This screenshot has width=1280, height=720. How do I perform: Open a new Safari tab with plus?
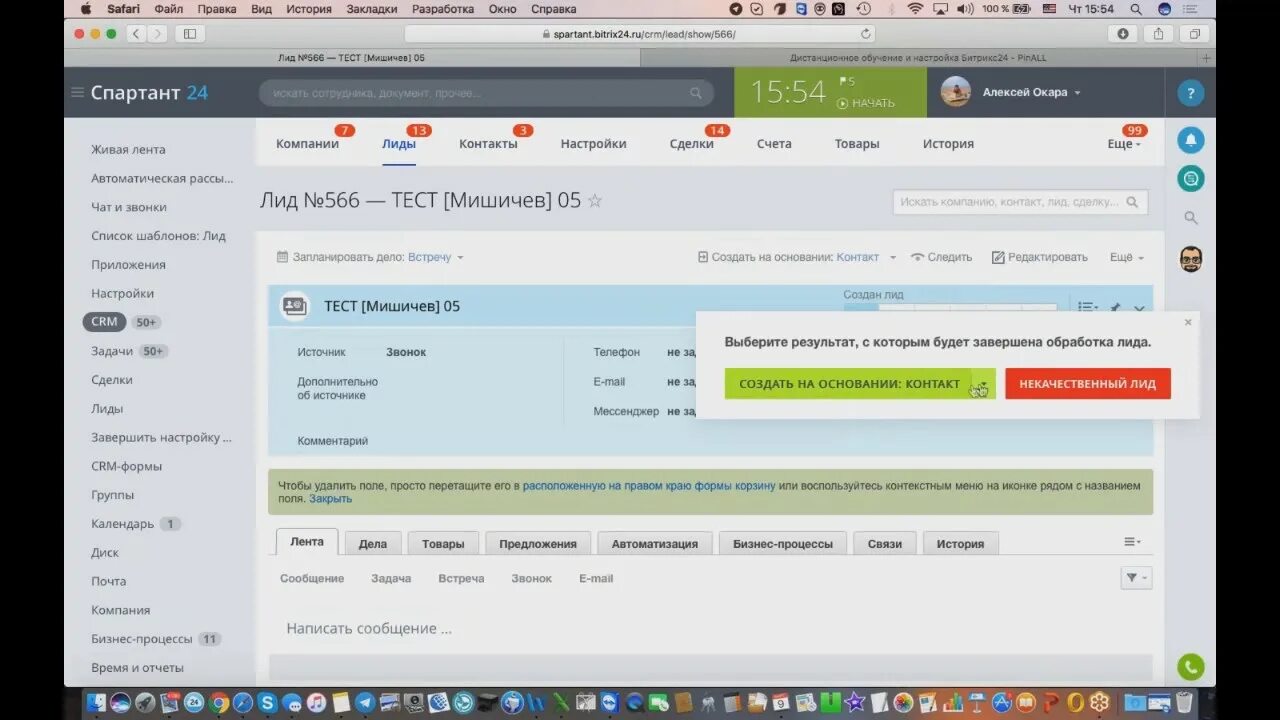[x=1207, y=58]
